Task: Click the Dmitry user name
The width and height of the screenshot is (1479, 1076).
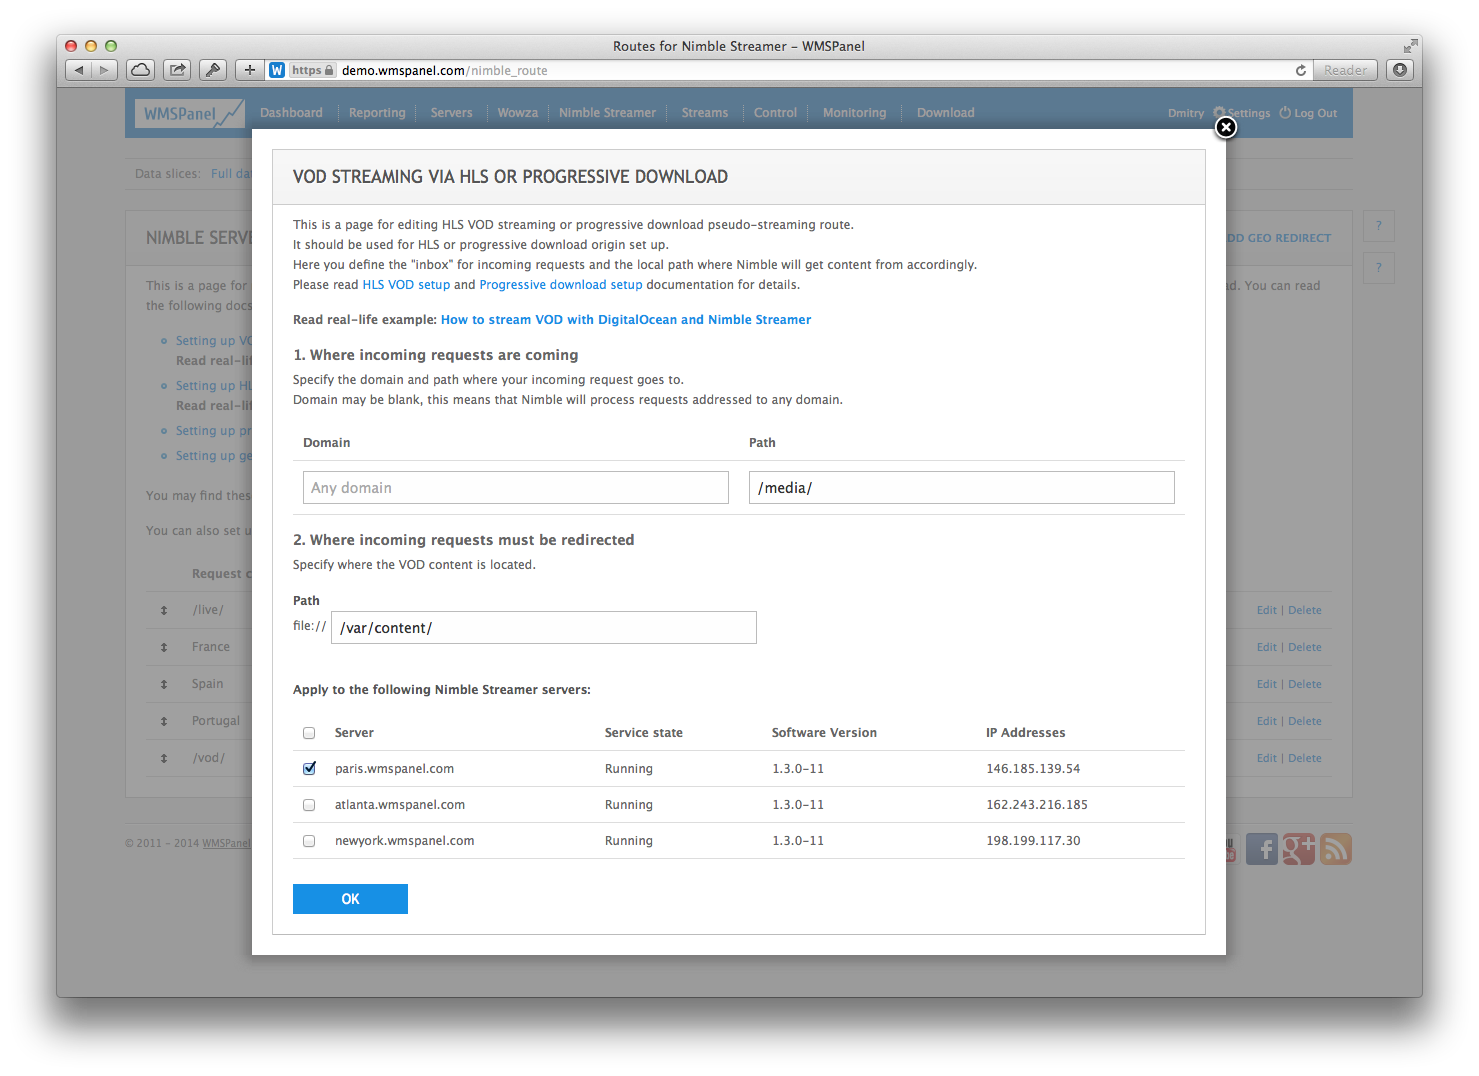Action: [x=1186, y=113]
